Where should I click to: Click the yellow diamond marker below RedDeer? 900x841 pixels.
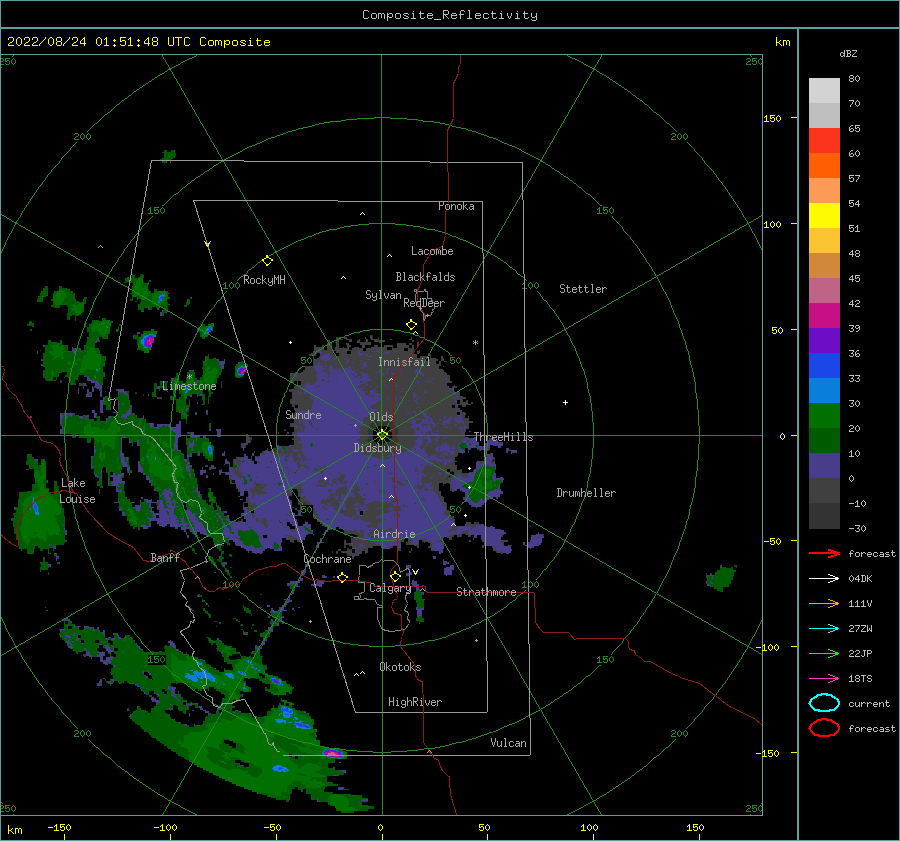[411, 325]
